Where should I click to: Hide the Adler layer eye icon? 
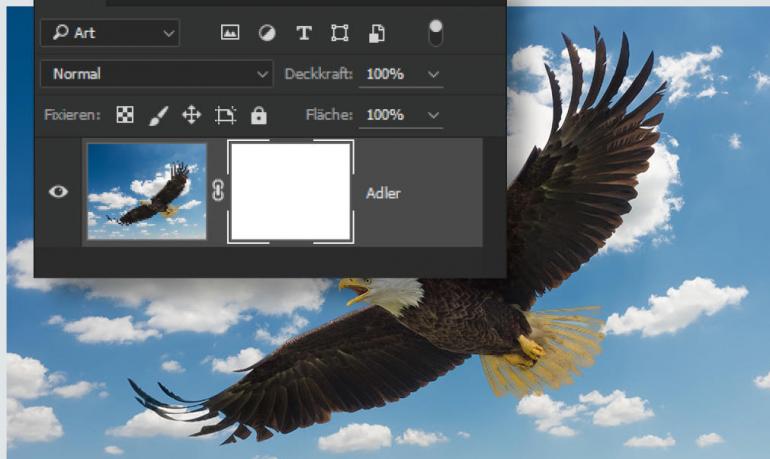pos(58,191)
